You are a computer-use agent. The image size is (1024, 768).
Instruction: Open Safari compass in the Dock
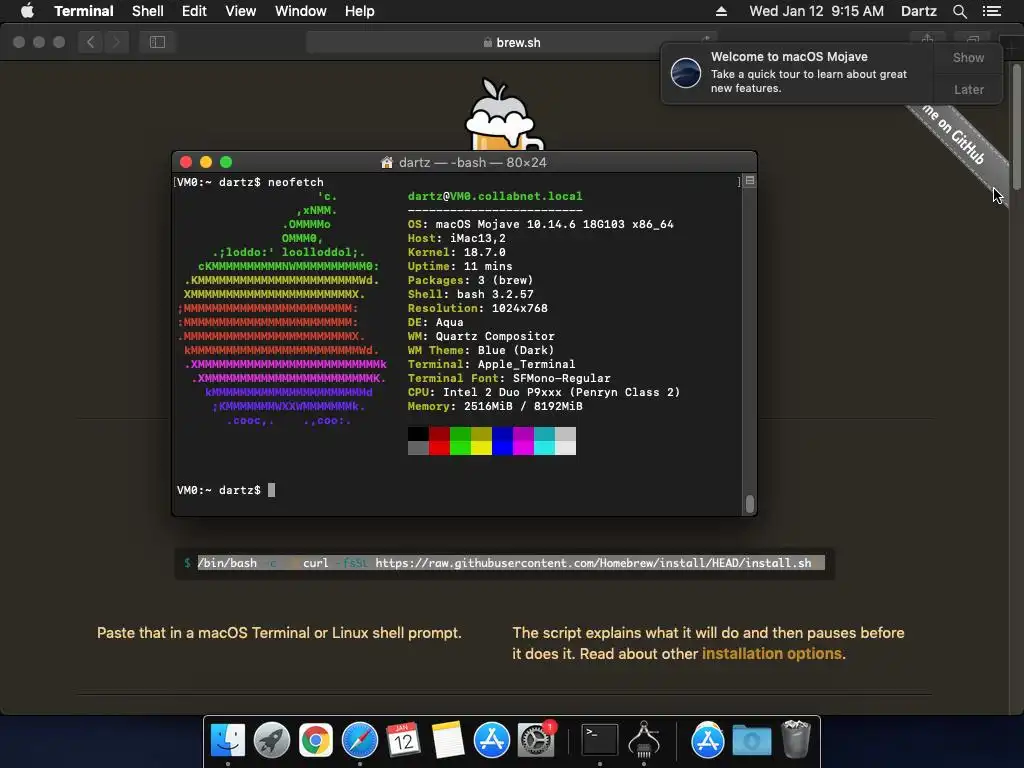click(x=360, y=740)
